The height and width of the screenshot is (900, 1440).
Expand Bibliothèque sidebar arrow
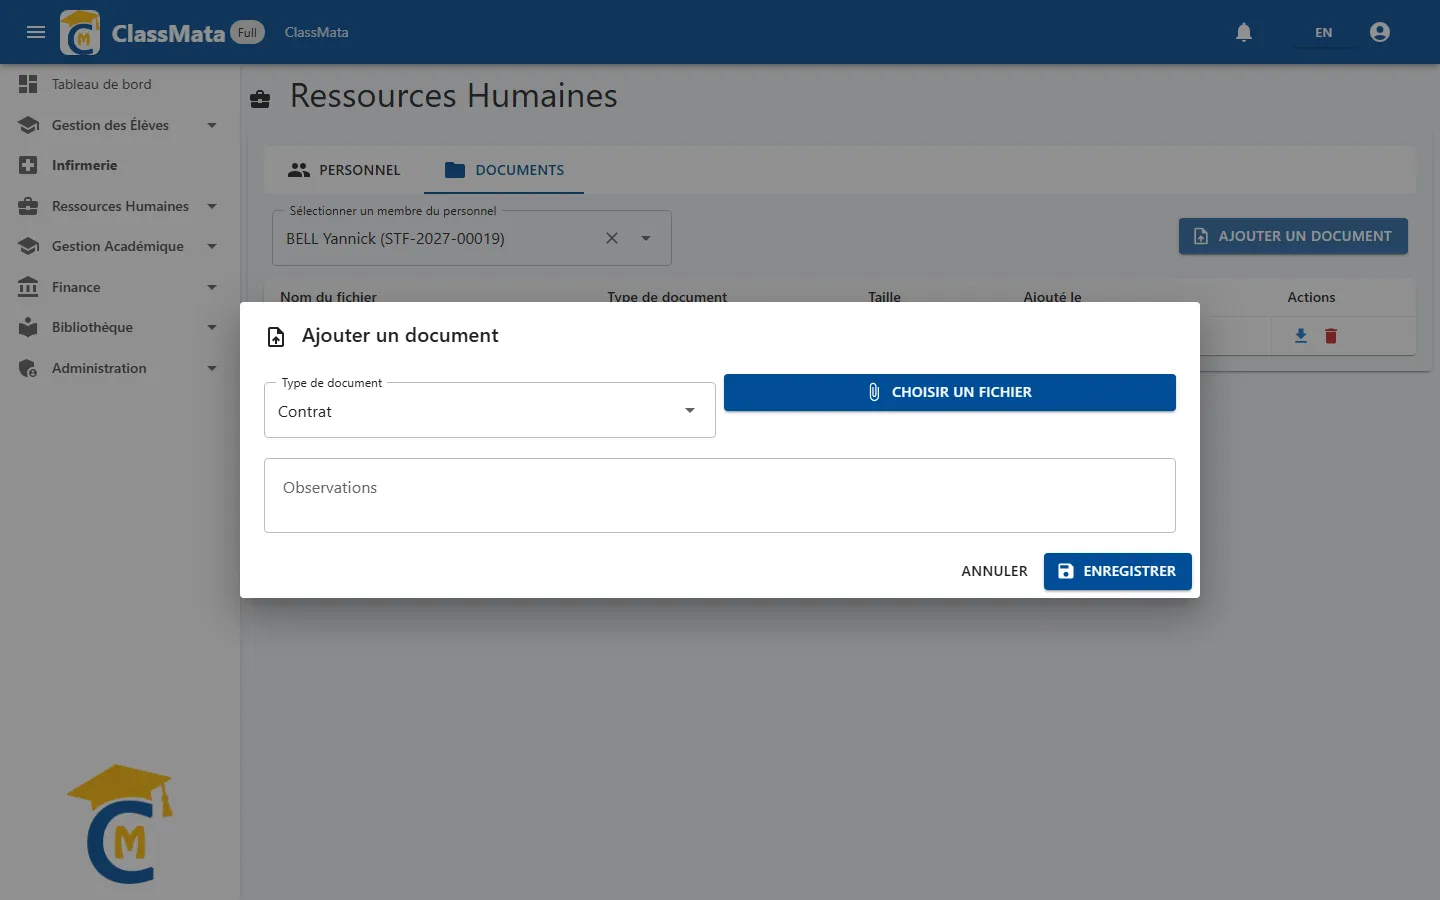pos(212,327)
